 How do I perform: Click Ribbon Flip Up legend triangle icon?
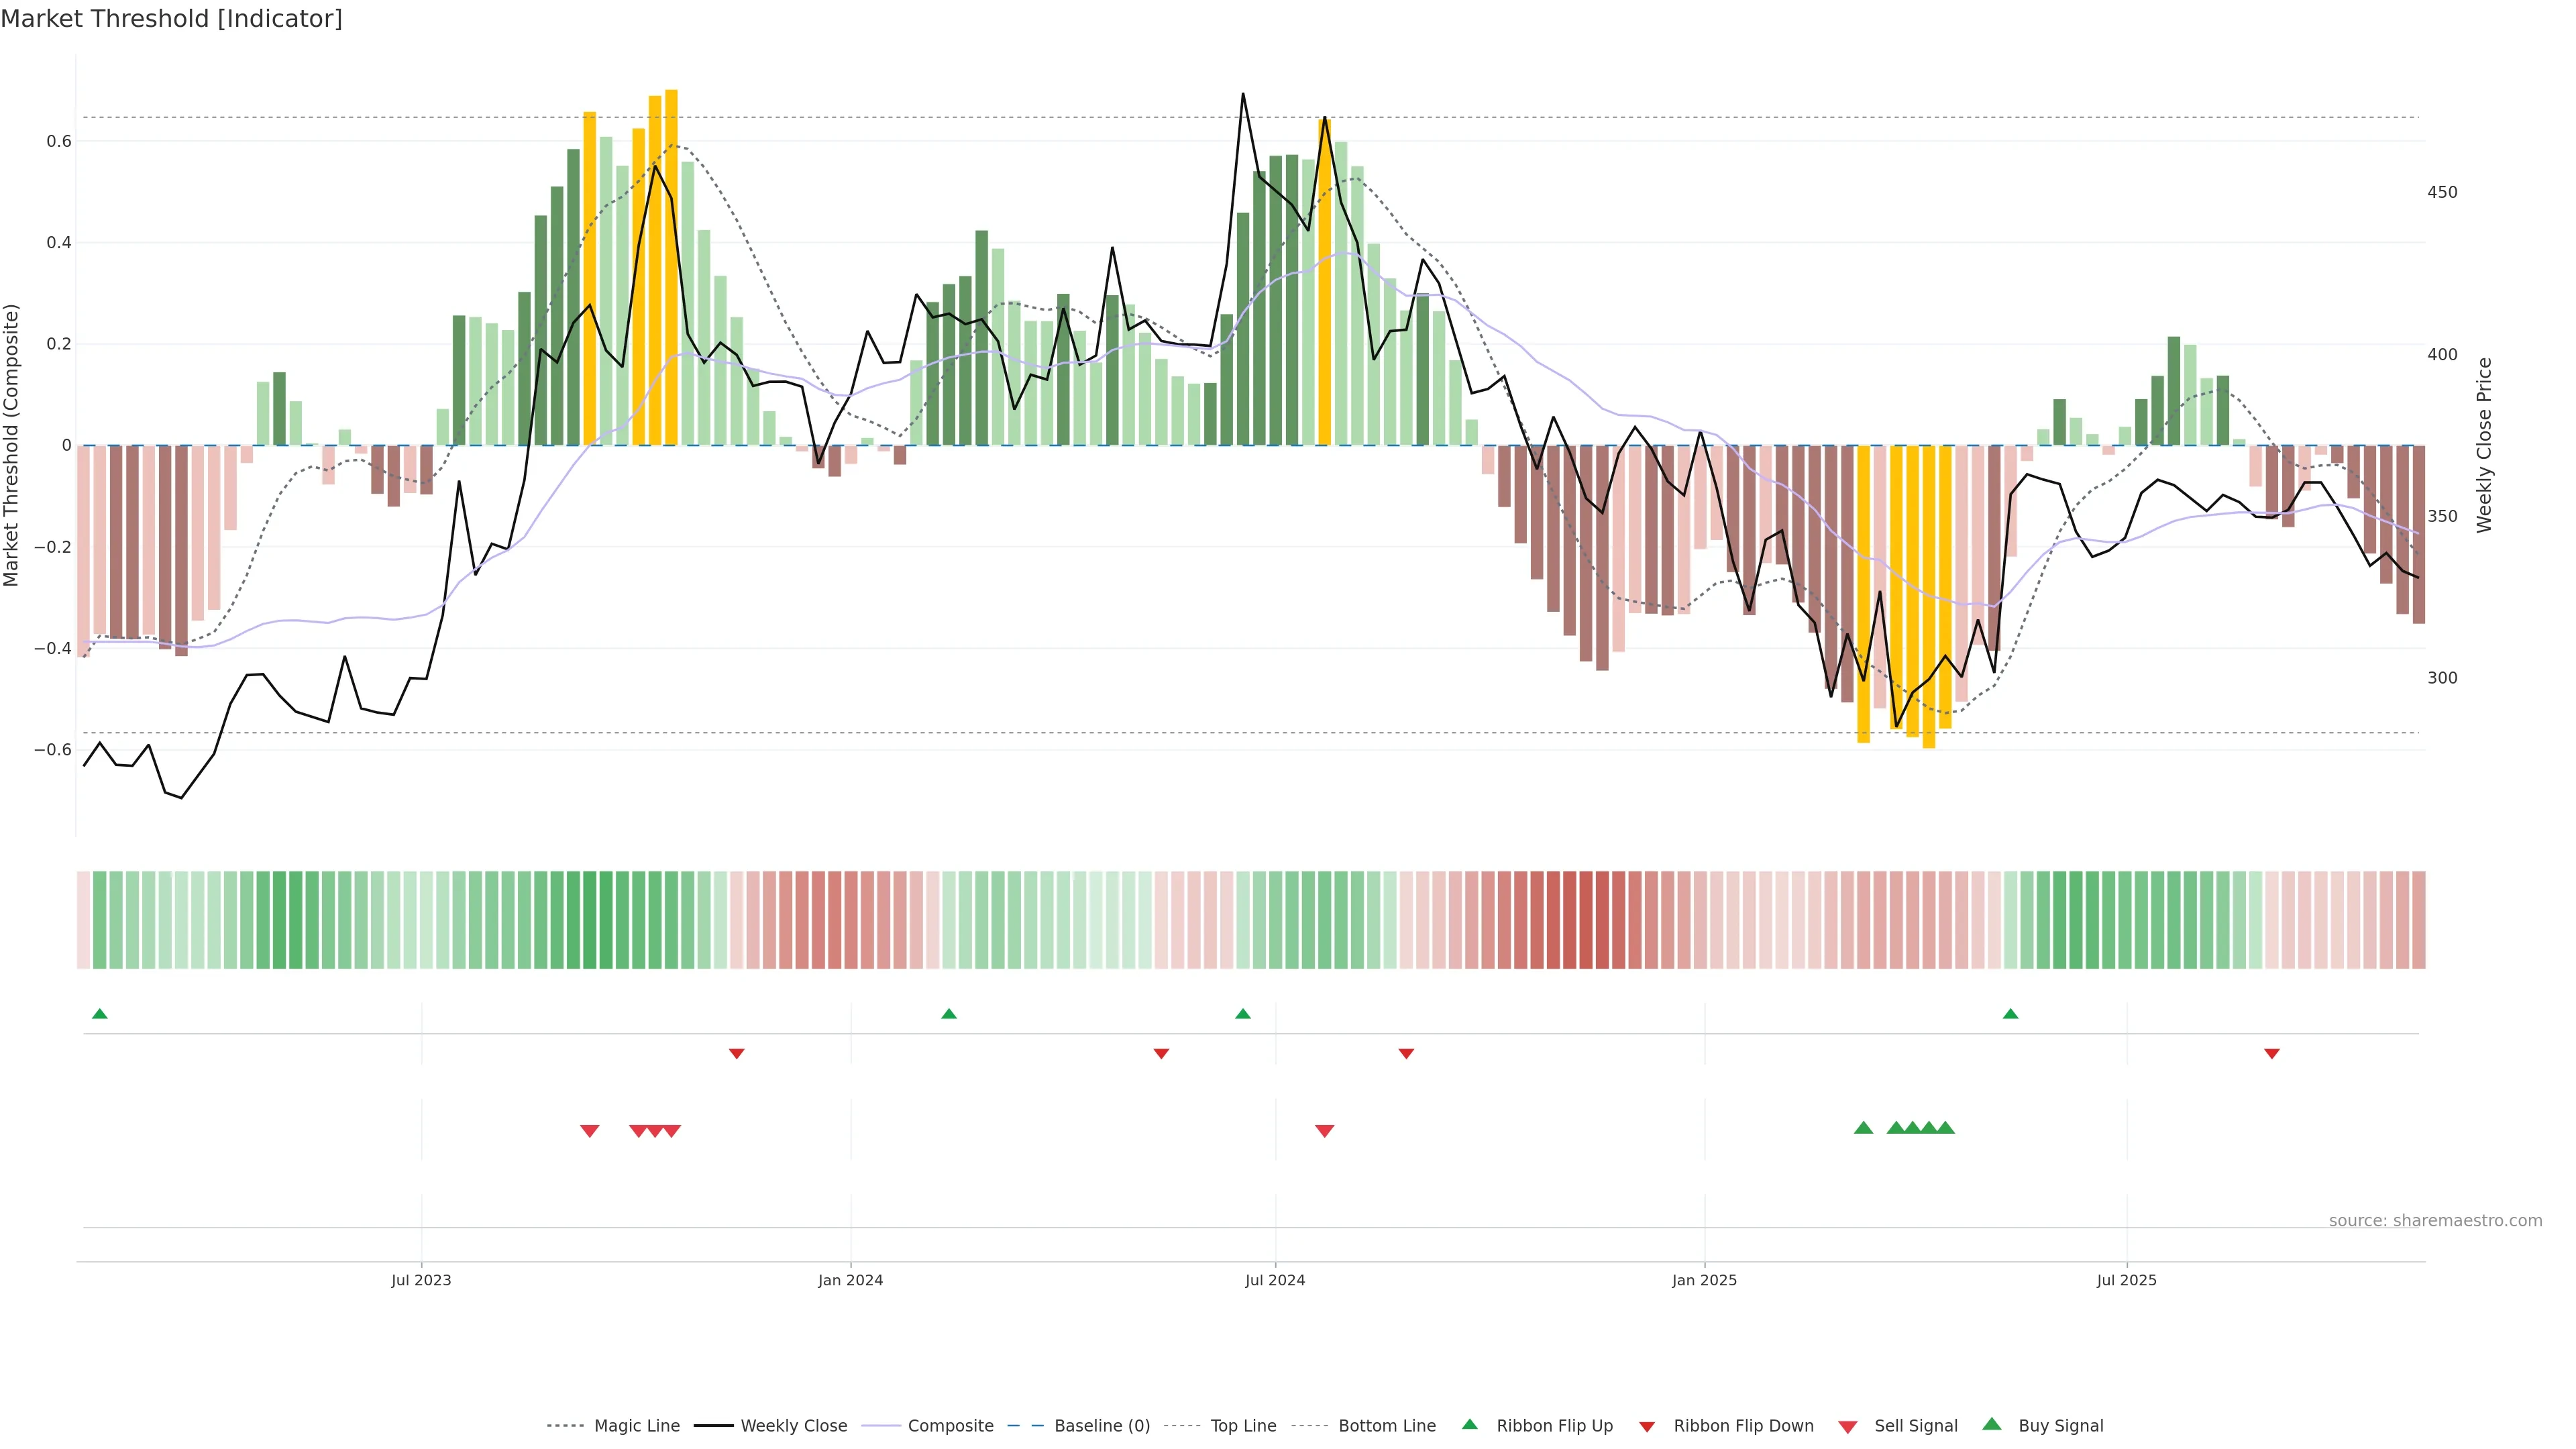pyautogui.click(x=1469, y=1424)
